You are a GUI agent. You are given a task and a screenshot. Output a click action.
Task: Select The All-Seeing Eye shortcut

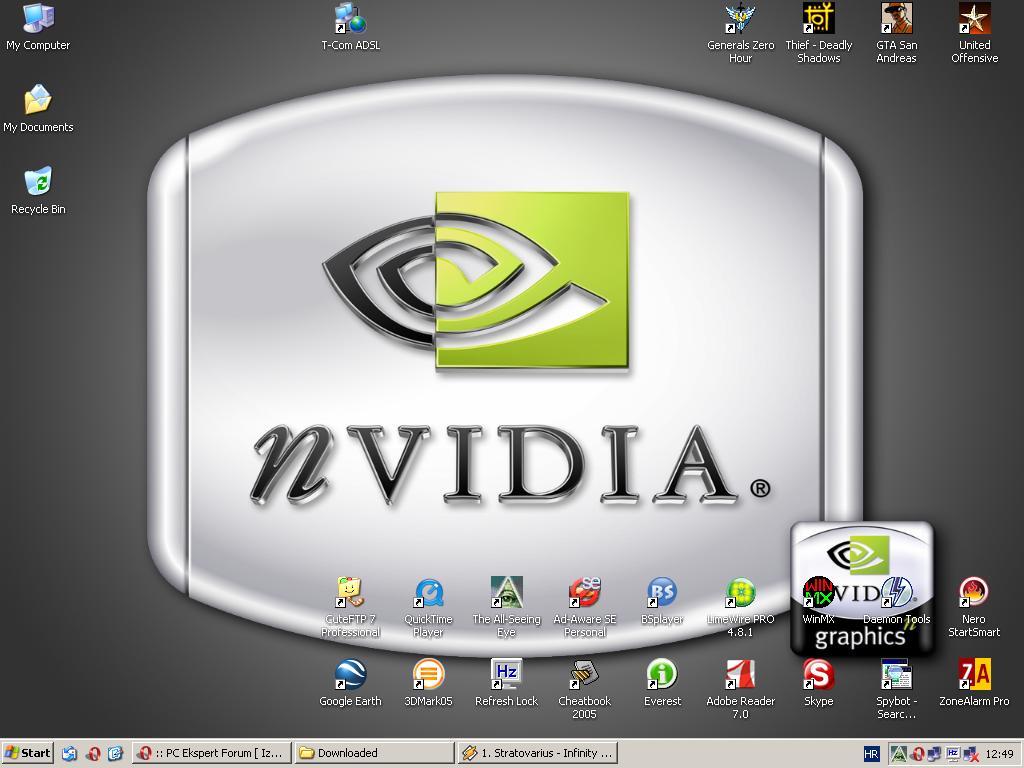(506, 607)
